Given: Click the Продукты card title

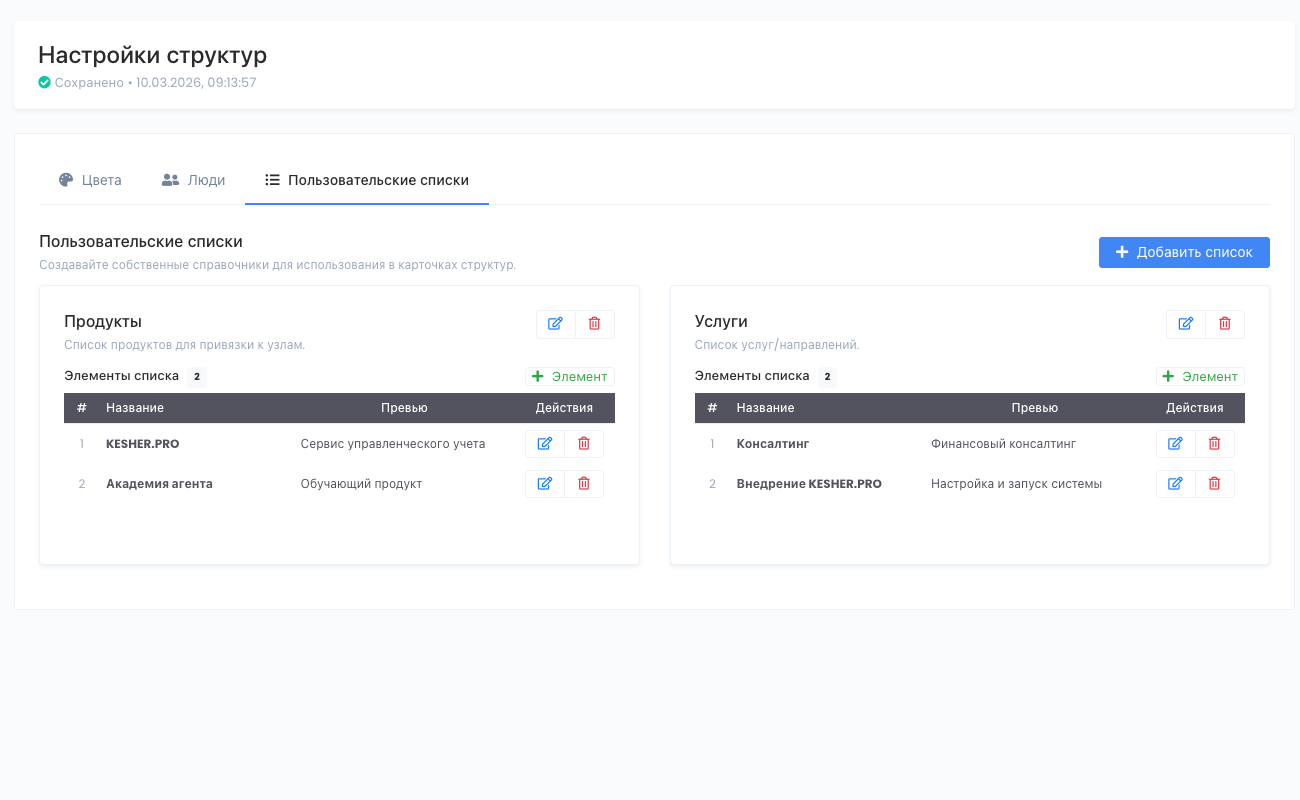Looking at the screenshot, I should pos(103,321).
